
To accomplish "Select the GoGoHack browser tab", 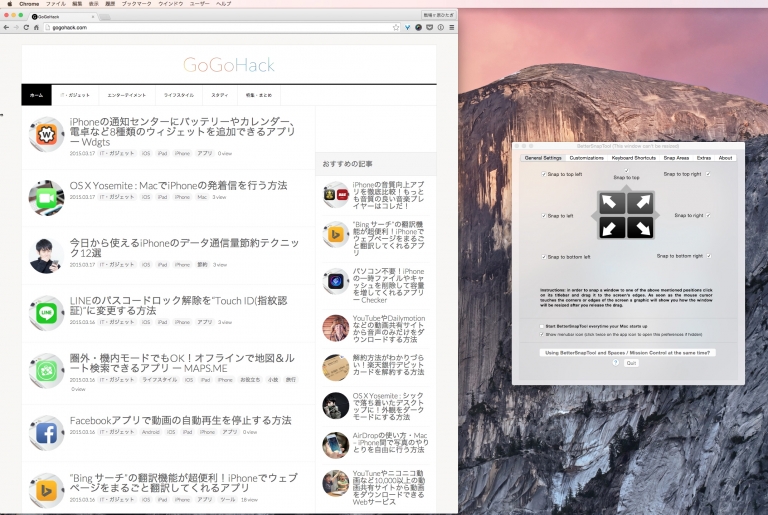I will click(61, 17).
